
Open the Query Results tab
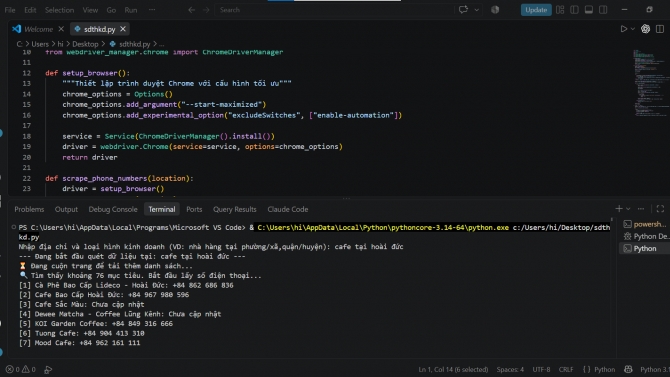point(235,209)
